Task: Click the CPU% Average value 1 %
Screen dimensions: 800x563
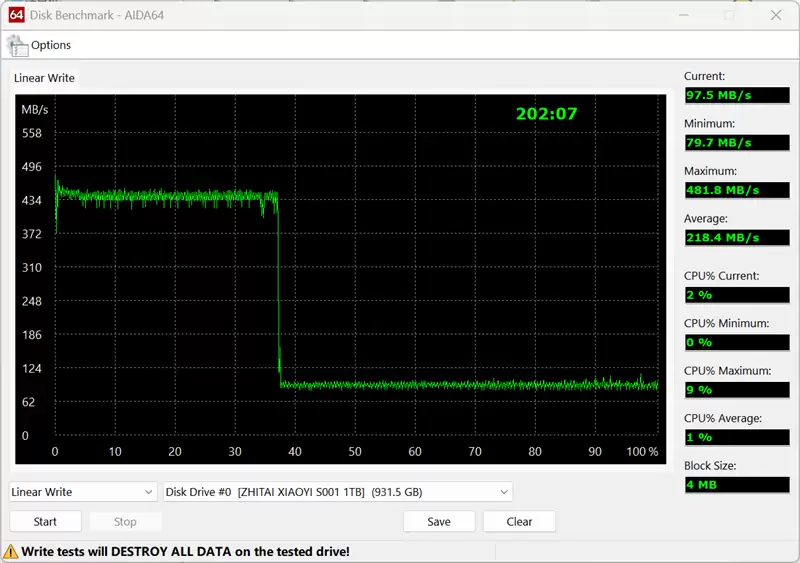Action: coord(737,437)
